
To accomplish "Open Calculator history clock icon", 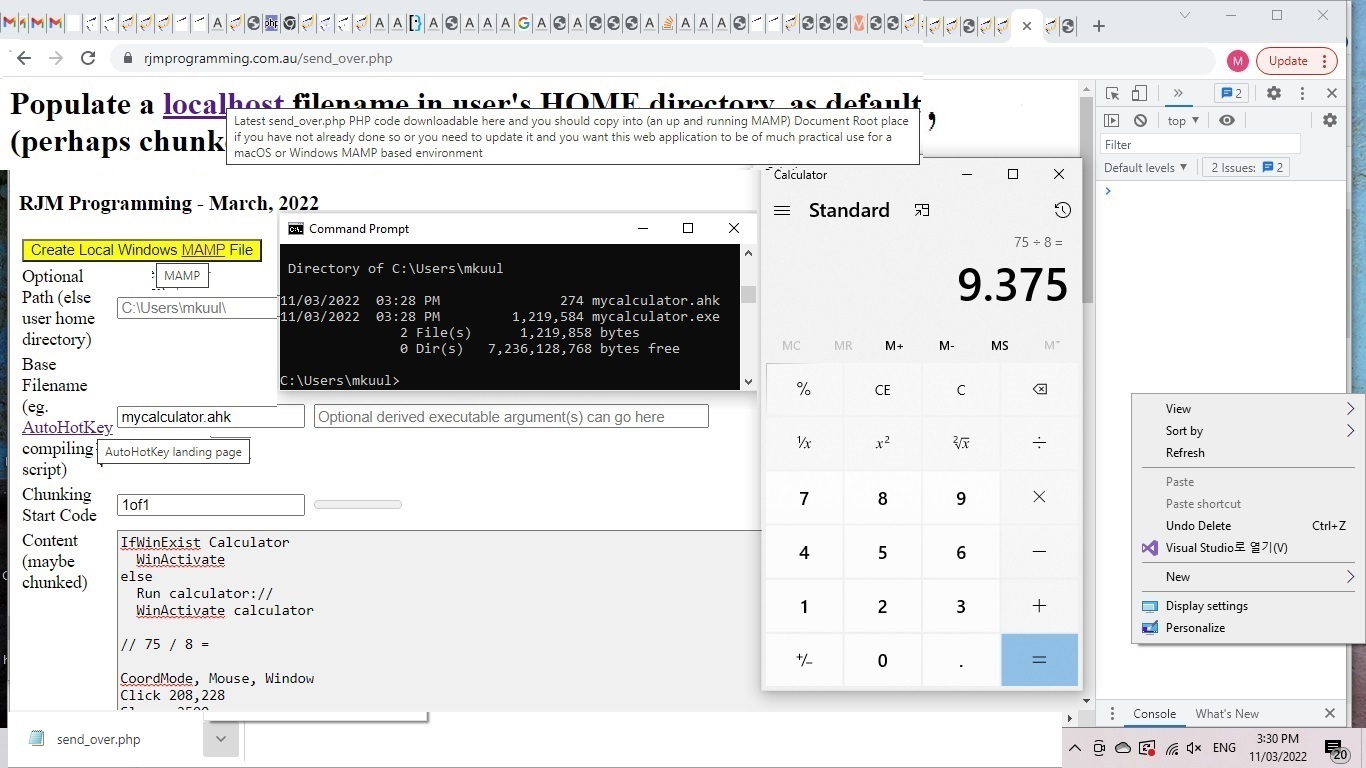I will tap(1062, 210).
